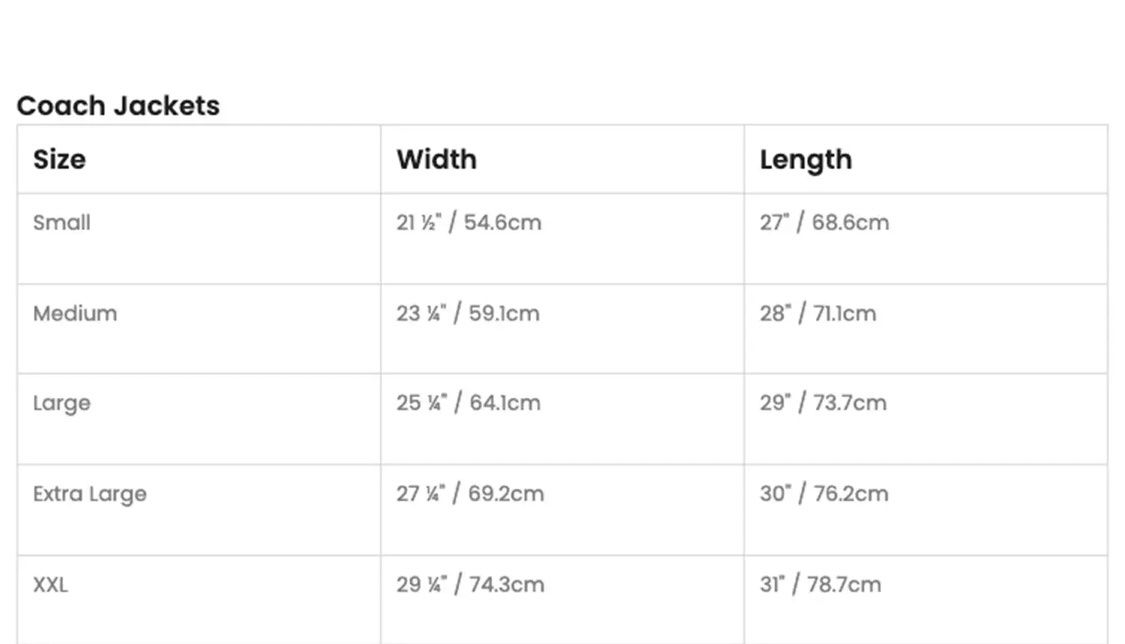
Task: Select the XXL width 74.3cm cell
Action: (562, 600)
